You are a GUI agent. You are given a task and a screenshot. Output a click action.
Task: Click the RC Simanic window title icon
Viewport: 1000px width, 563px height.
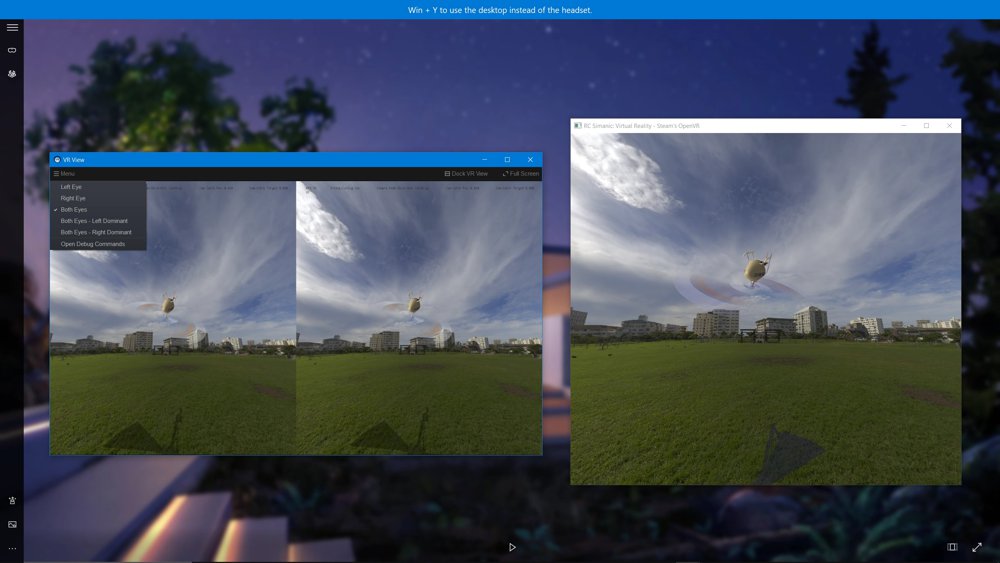(x=578, y=126)
